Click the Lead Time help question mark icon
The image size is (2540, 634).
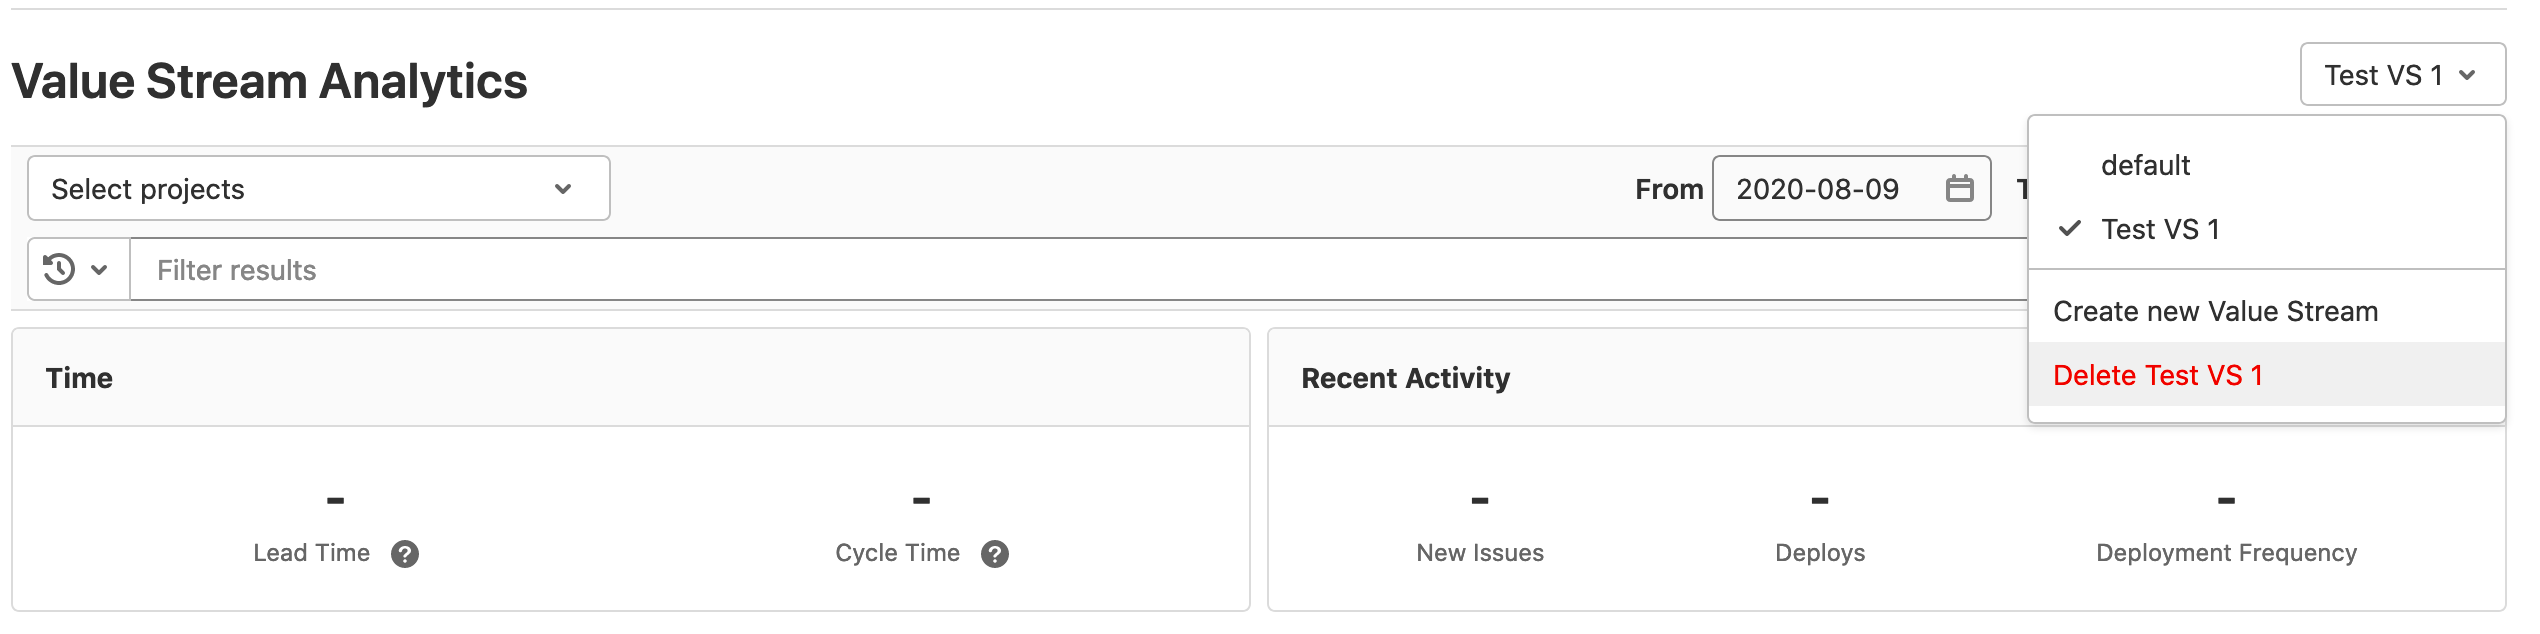(x=405, y=554)
